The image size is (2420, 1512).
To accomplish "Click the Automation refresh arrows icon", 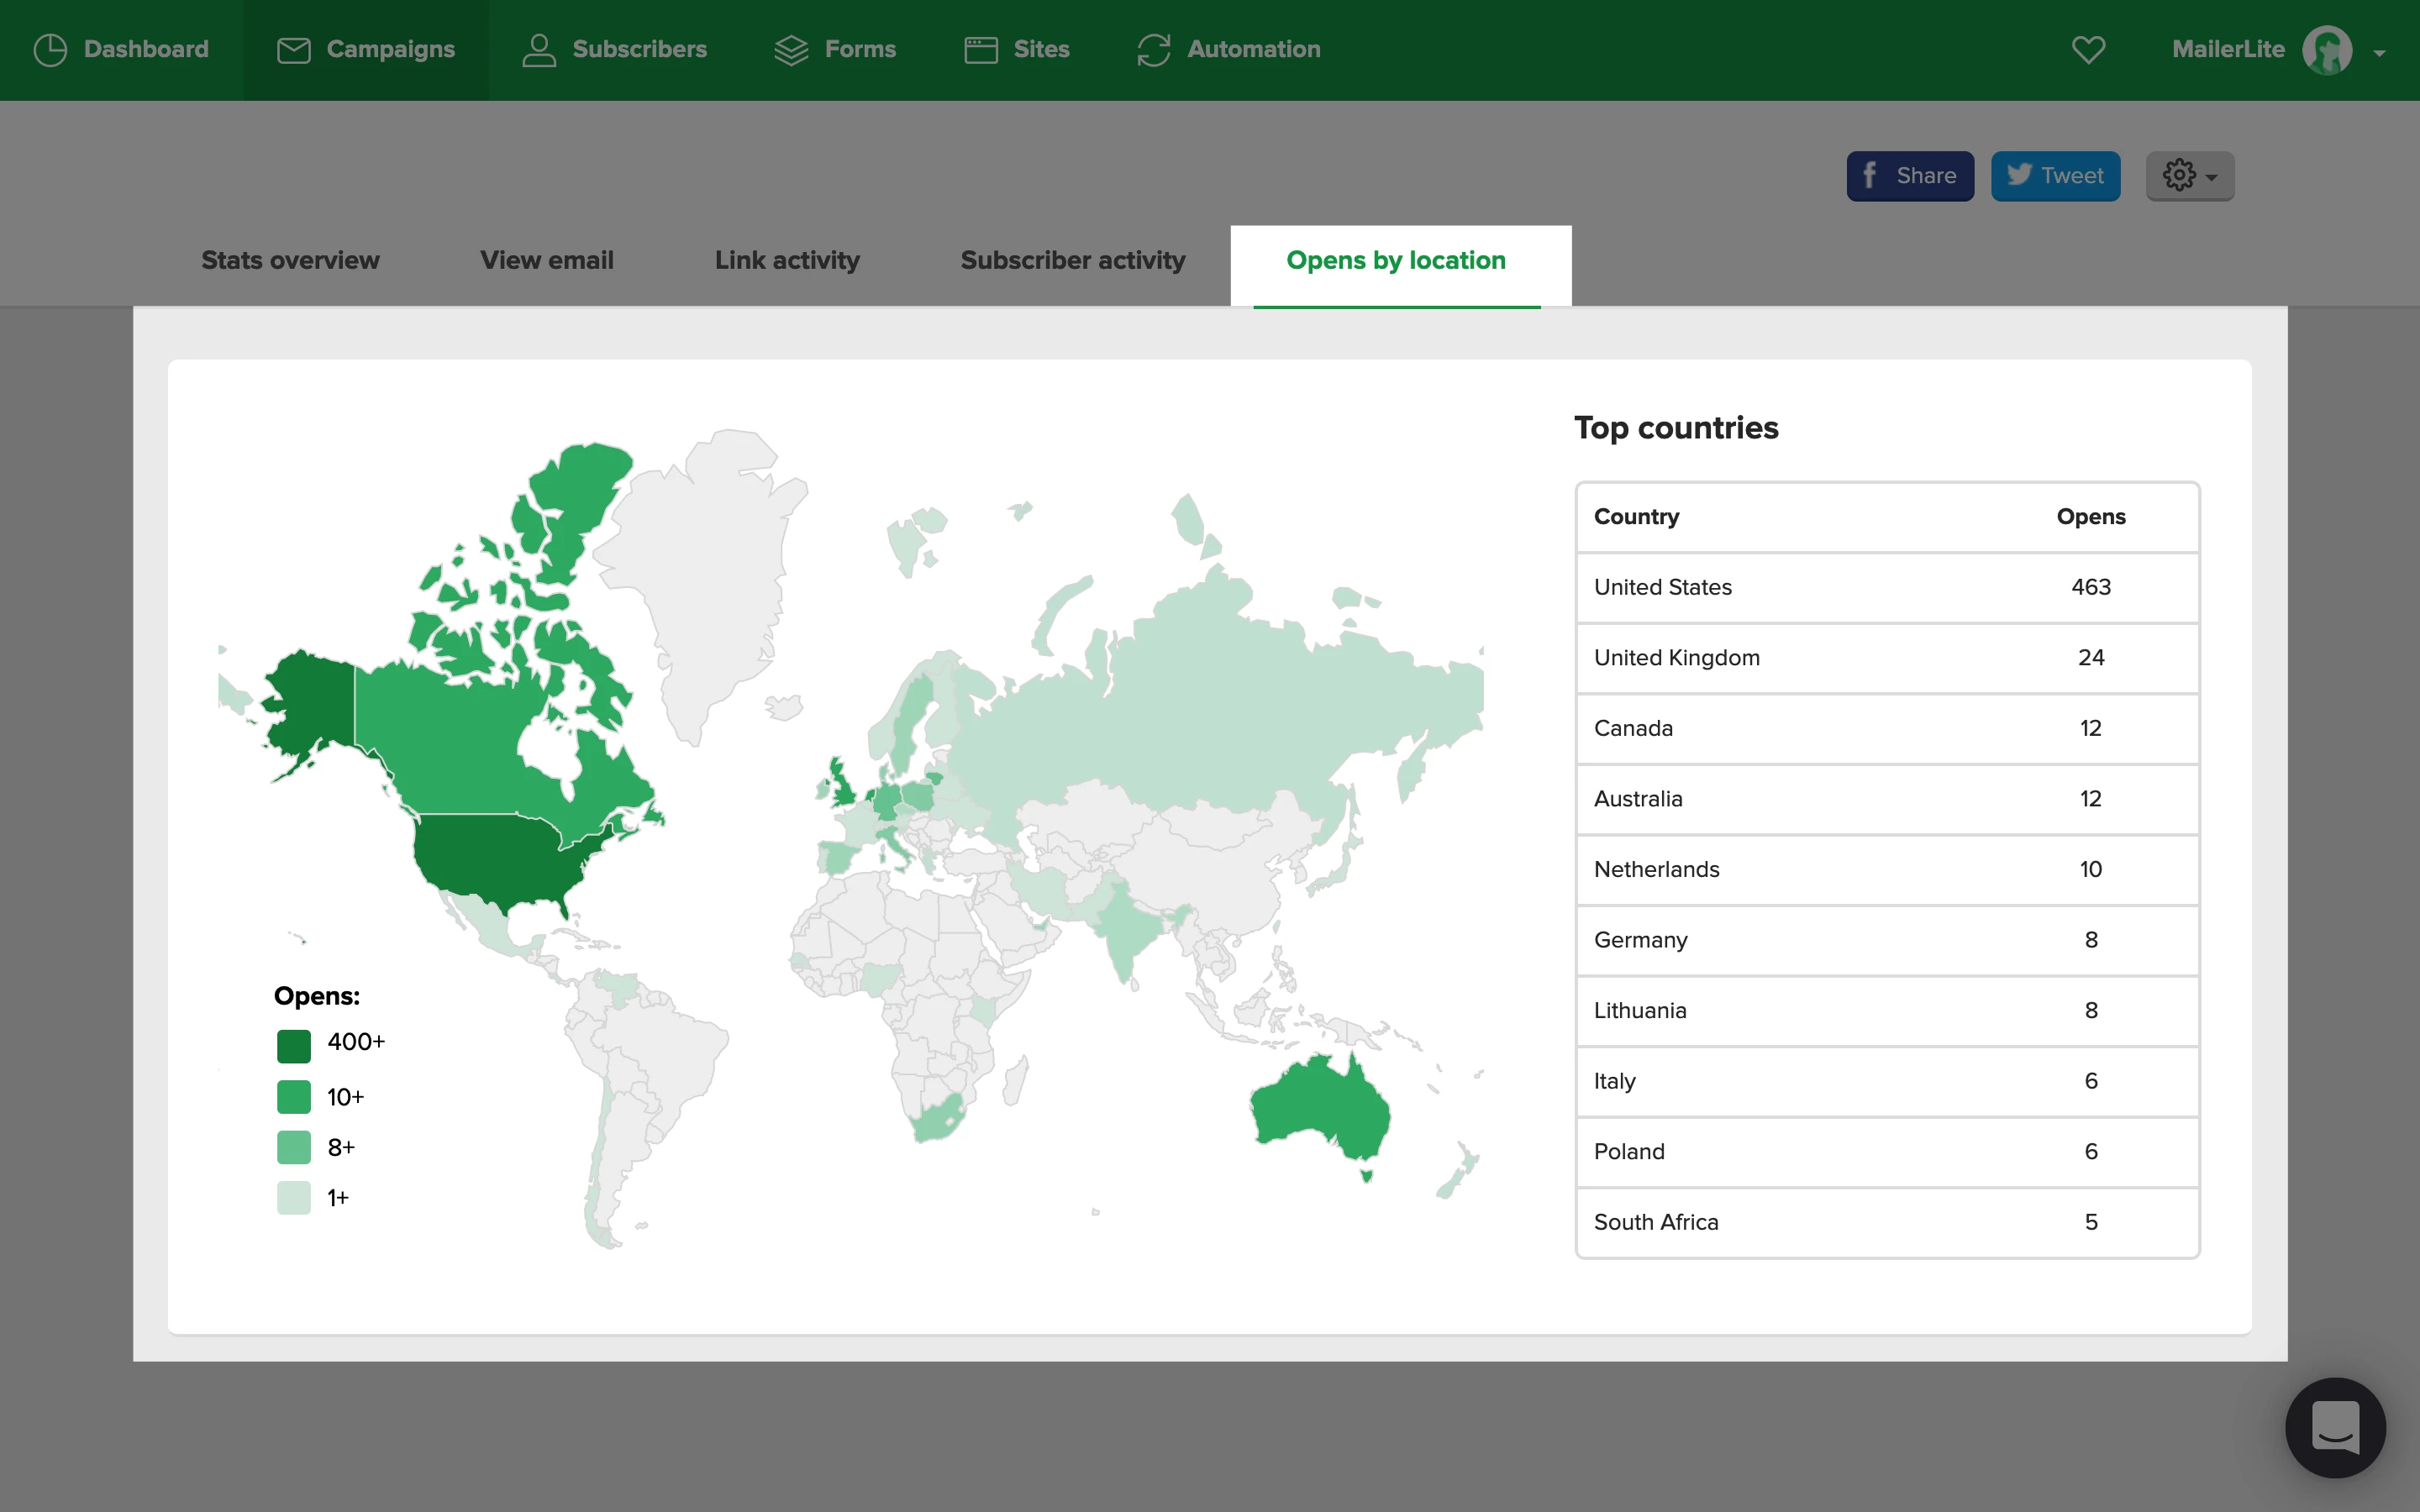I will pos(1153,50).
